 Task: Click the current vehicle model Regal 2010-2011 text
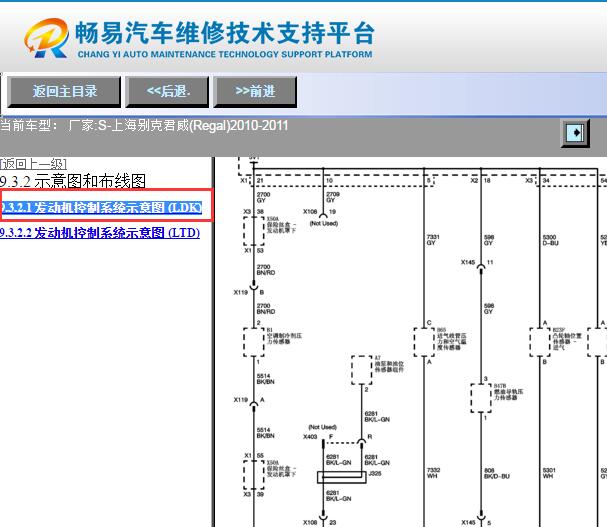point(144,125)
